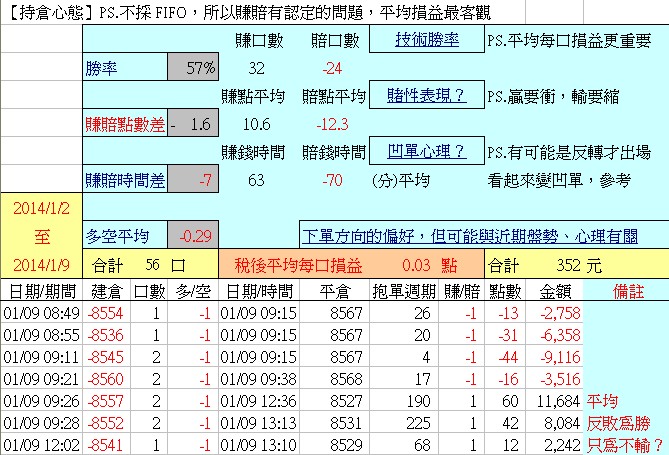Select the 金額 column header
This screenshot has height=455, width=669.
pos(555,292)
